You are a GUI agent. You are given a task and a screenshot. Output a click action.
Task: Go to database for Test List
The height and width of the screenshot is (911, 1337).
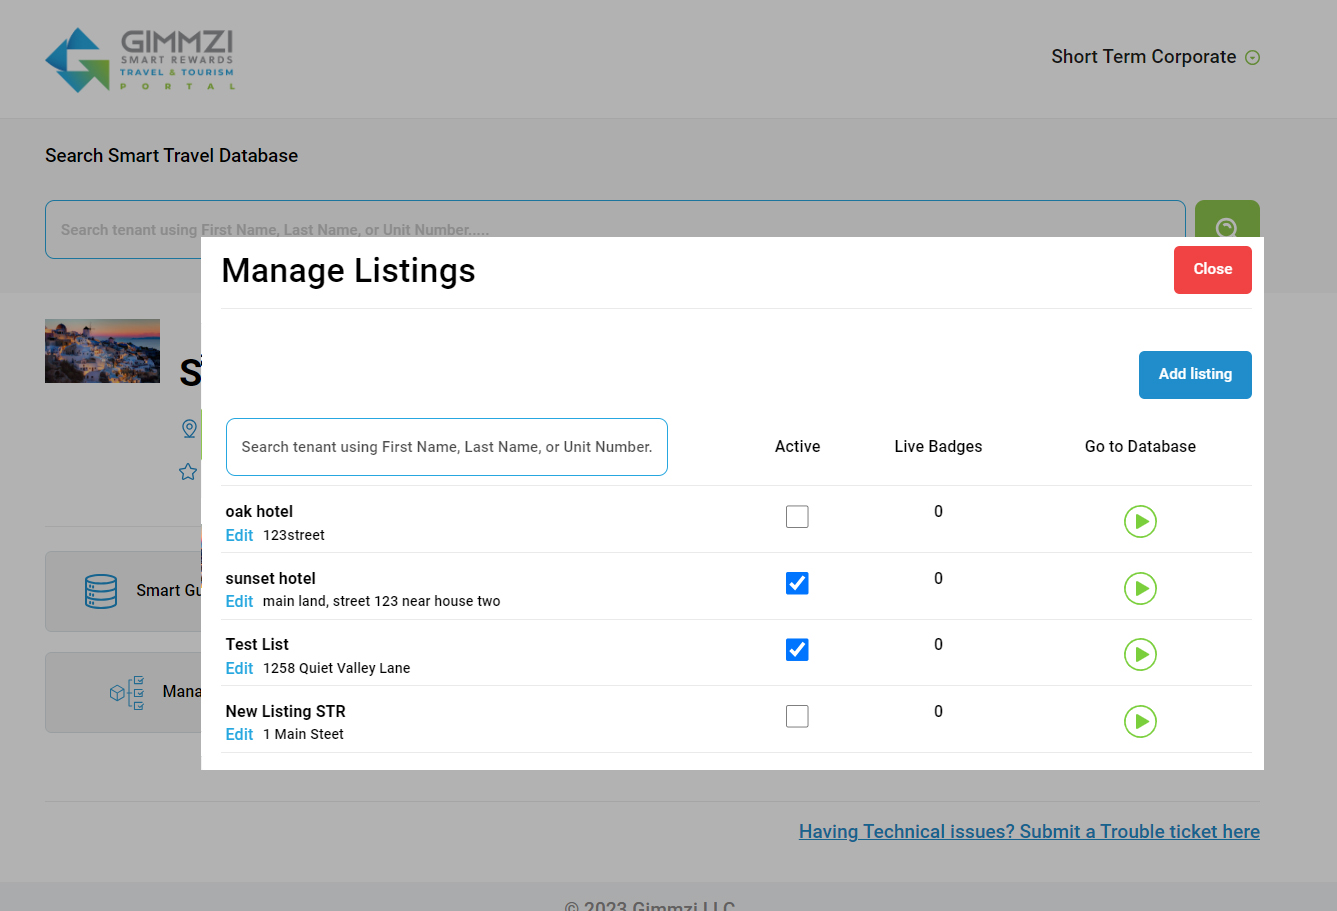tap(1140, 654)
